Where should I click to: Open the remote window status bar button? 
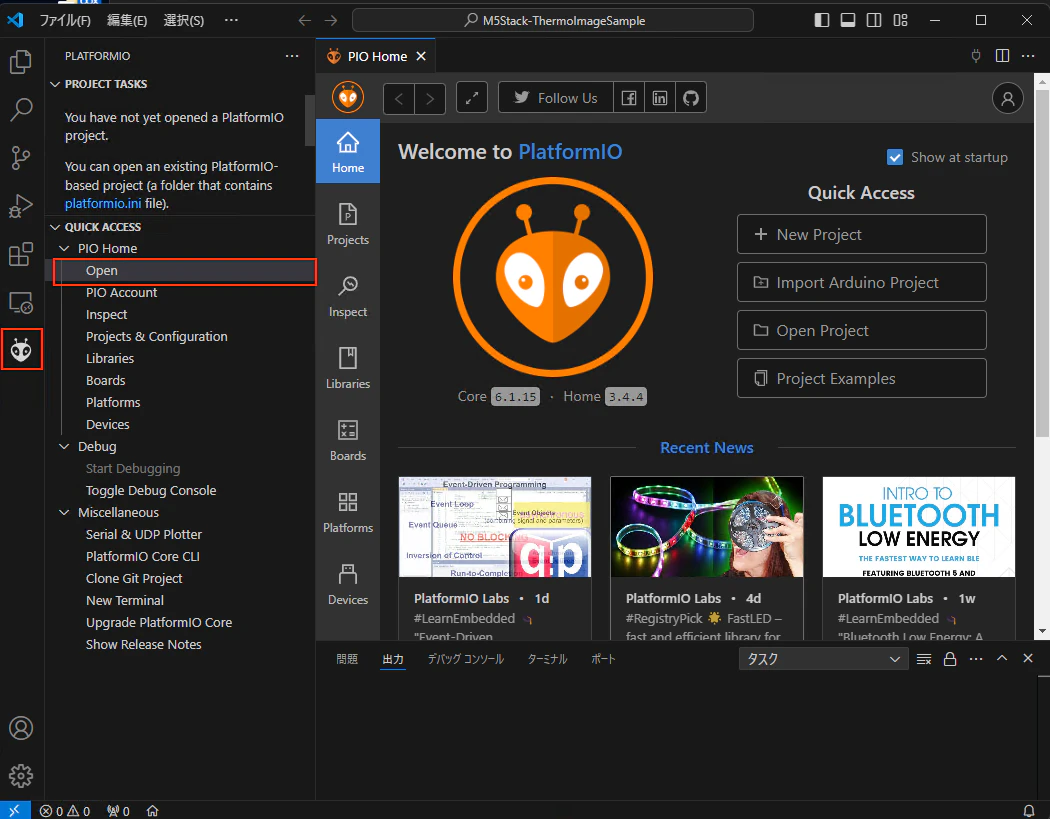tap(14, 810)
